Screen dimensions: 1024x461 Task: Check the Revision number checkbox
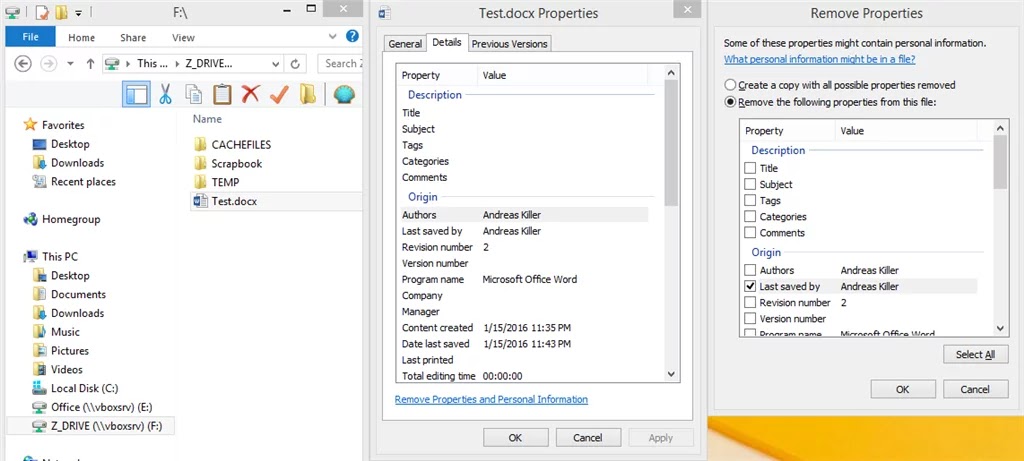click(x=750, y=302)
